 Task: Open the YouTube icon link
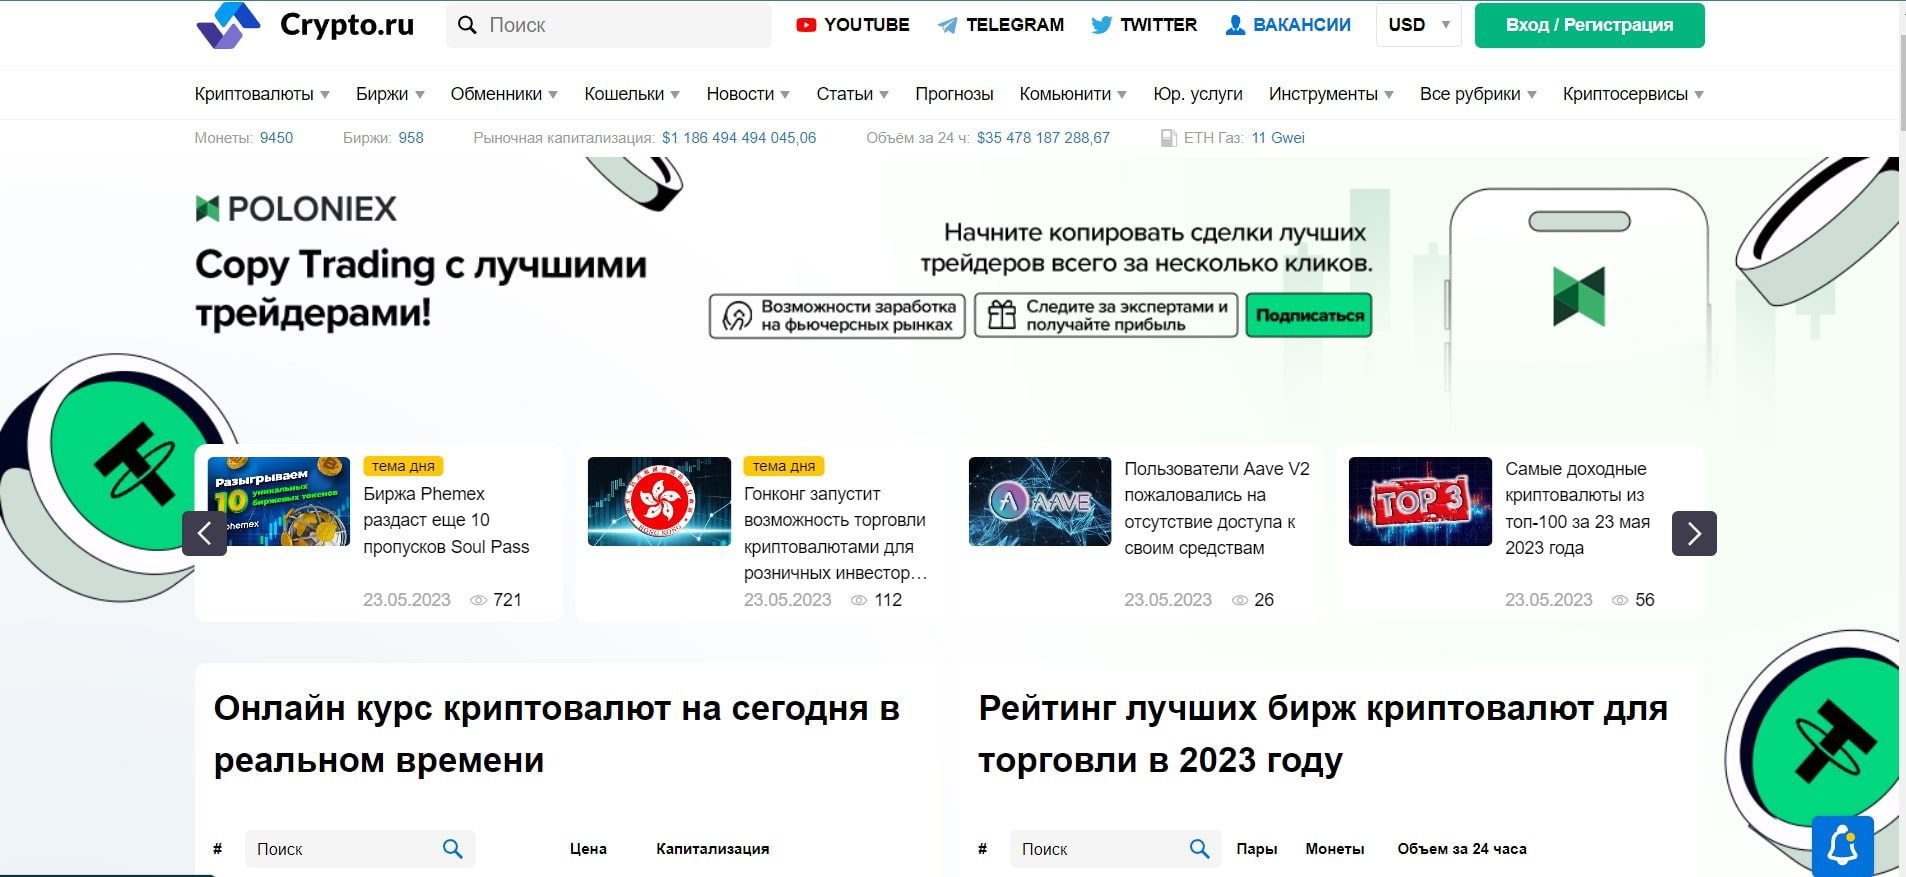(806, 25)
